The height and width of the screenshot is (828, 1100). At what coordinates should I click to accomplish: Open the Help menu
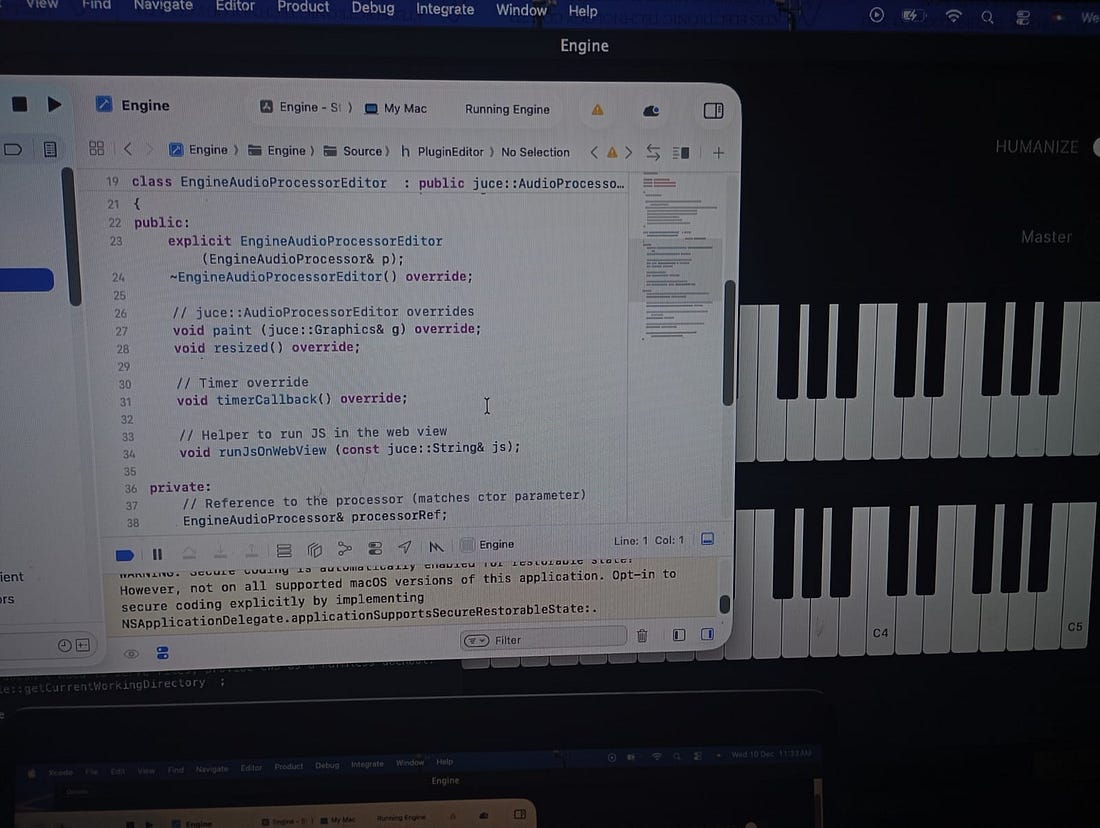(583, 11)
